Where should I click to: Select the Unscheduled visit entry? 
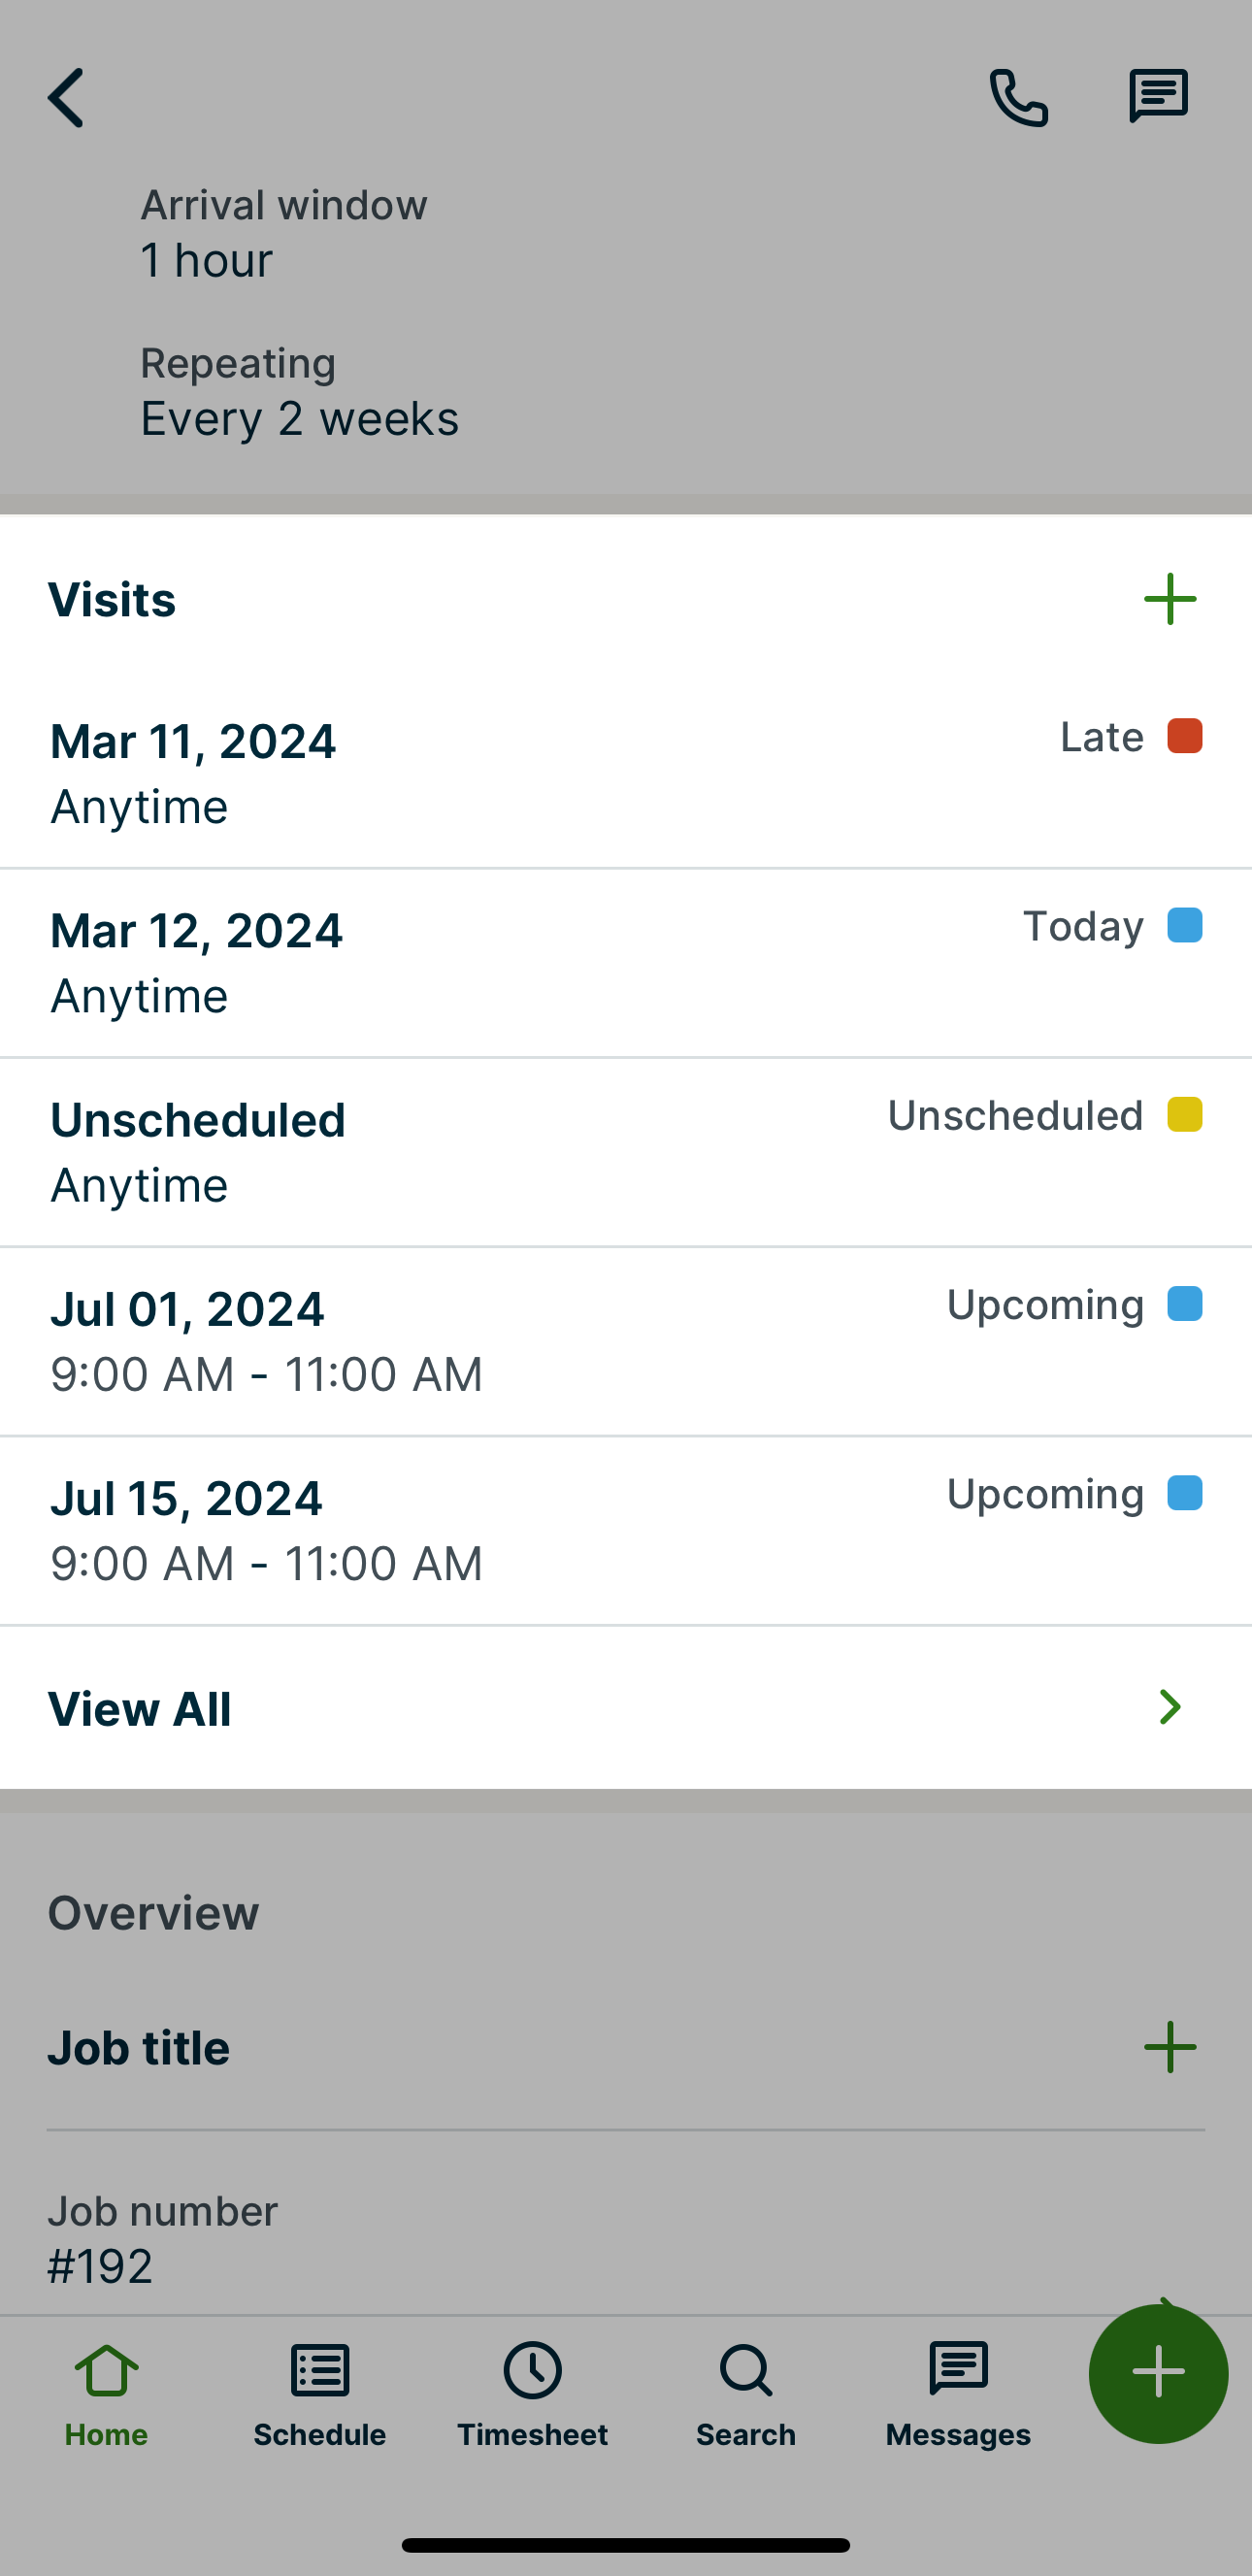tap(400, 1151)
